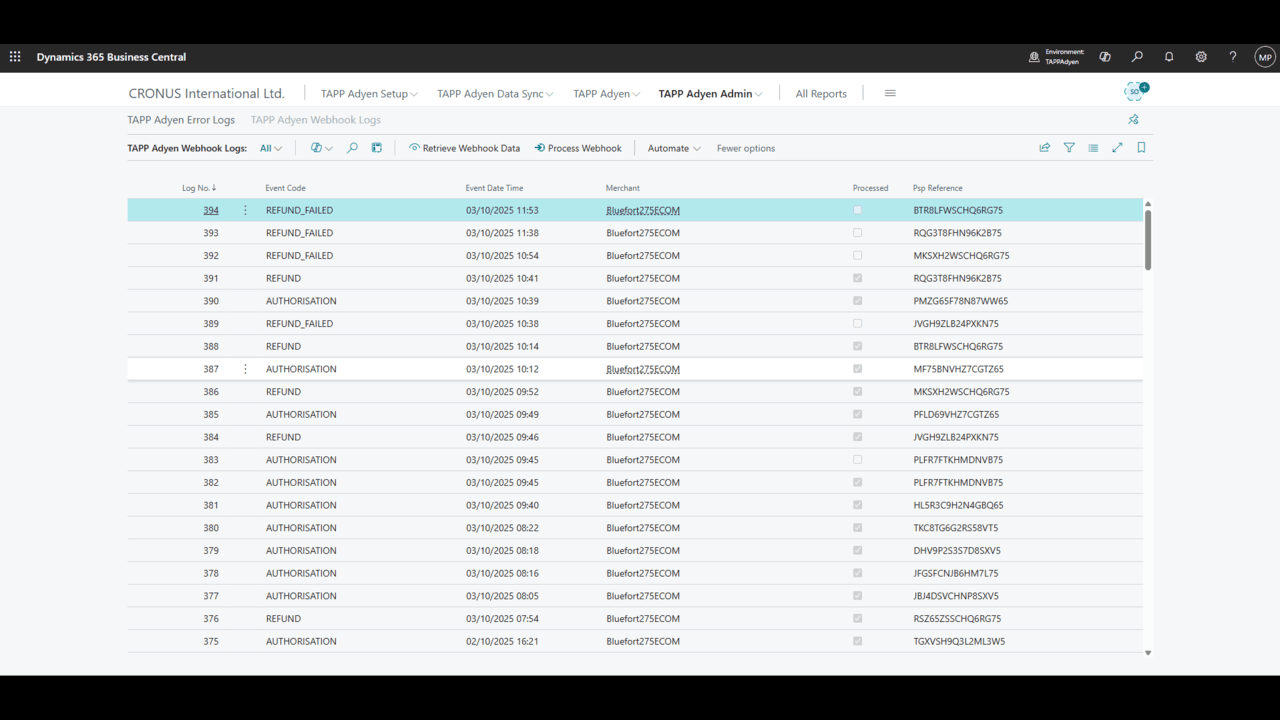This screenshot has height=720, width=1280.
Task: Open the All Reports menu item
Action: 821,94
